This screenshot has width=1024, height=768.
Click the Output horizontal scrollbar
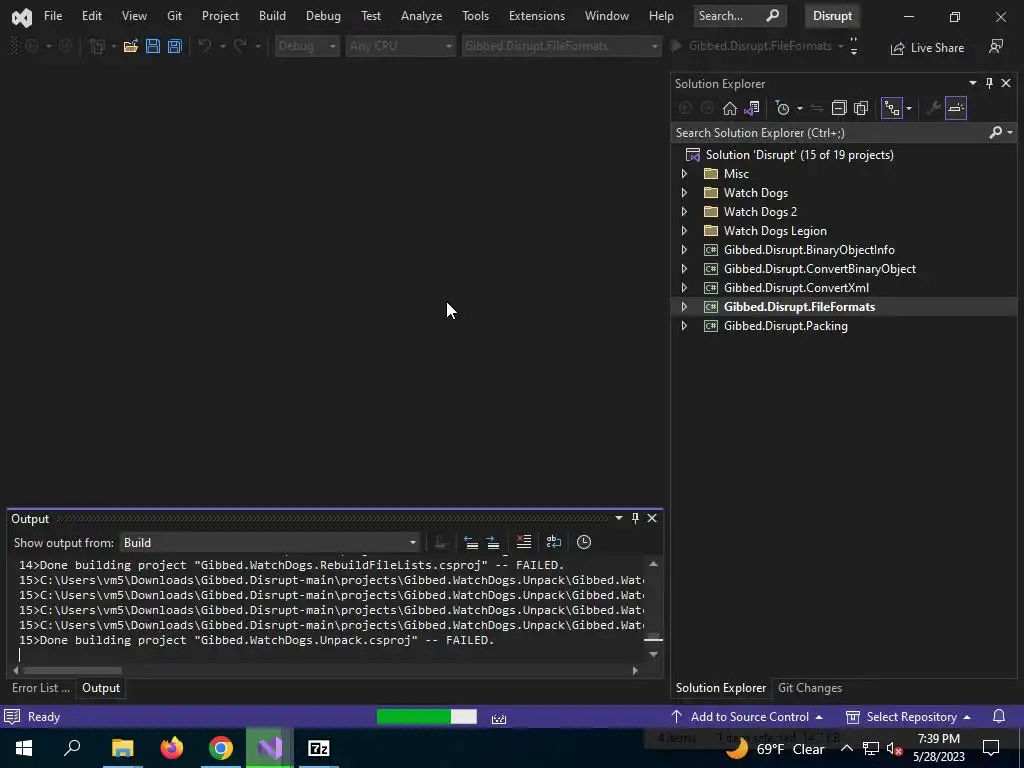point(72,670)
